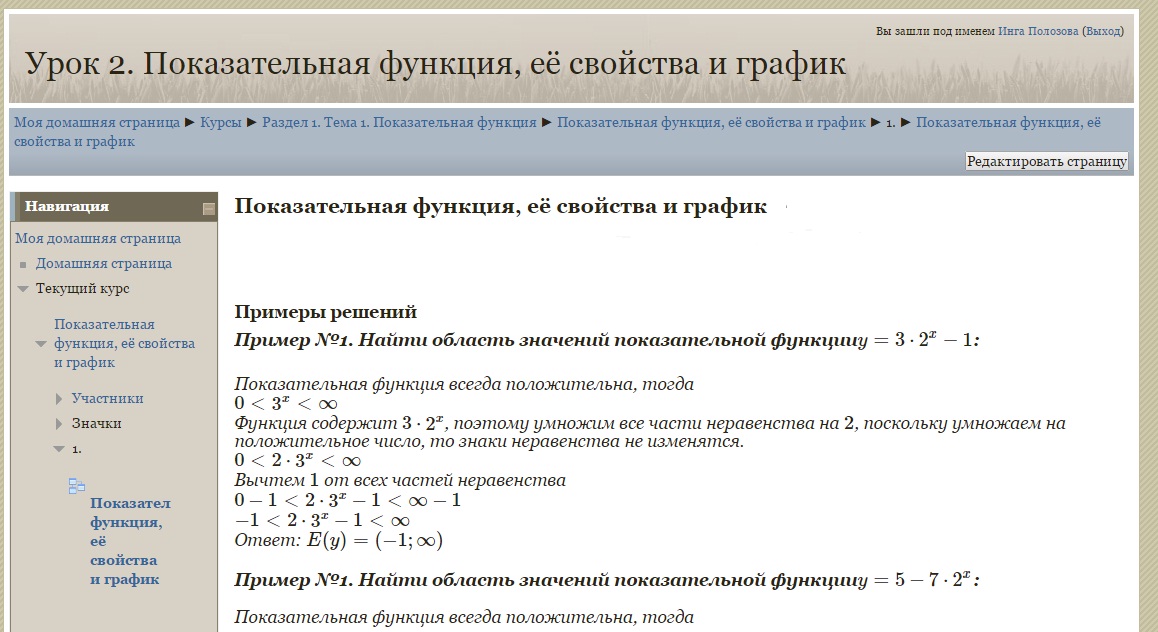The height and width of the screenshot is (632, 1158).
Task: Open Участники in the navigation tree
Action: tap(108, 399)
